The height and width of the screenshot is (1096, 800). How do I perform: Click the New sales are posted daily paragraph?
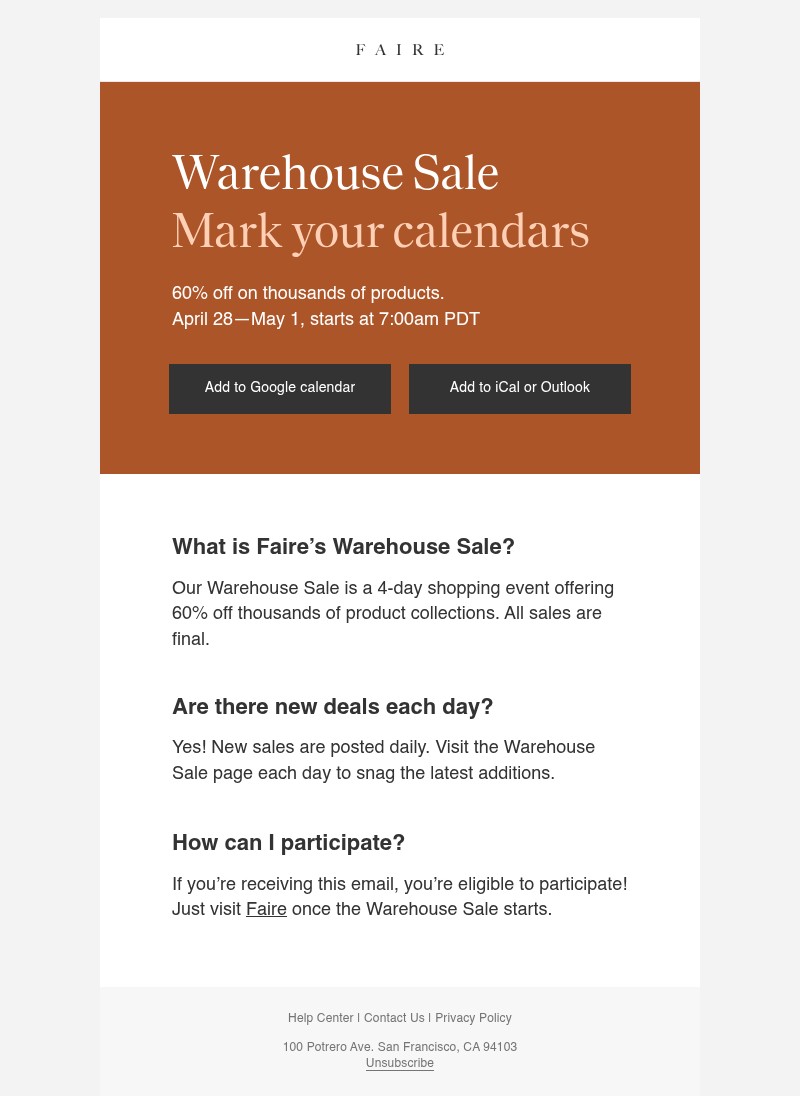pyautogui.click(x=383, y=760)
